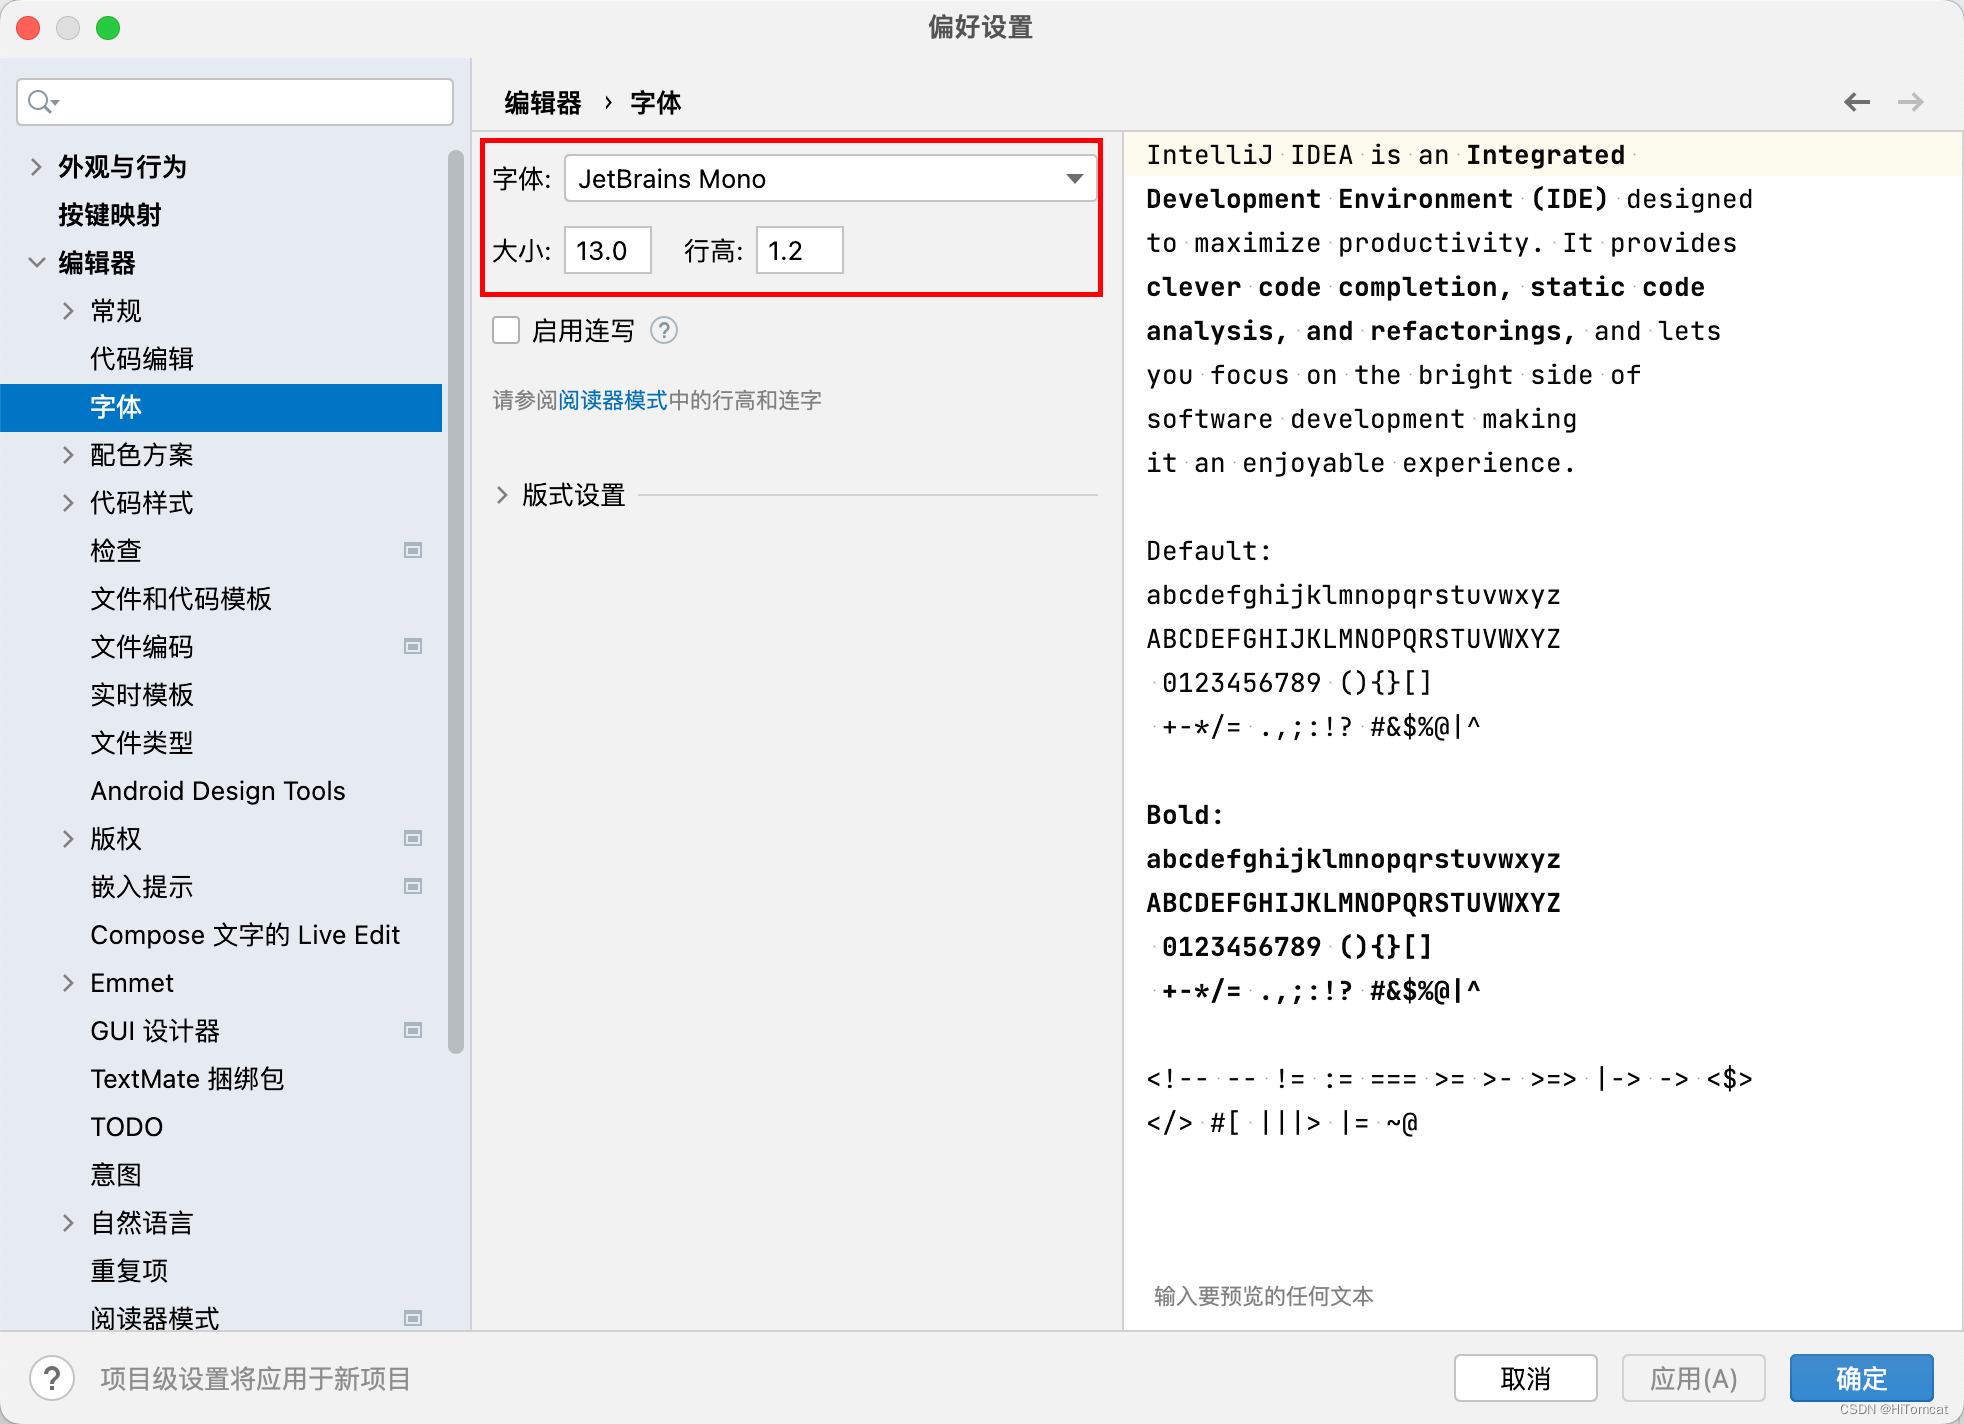Screen dimensions: 1964x1424
Task: Click the 取消 button
Action: tap(1525, 1379)
